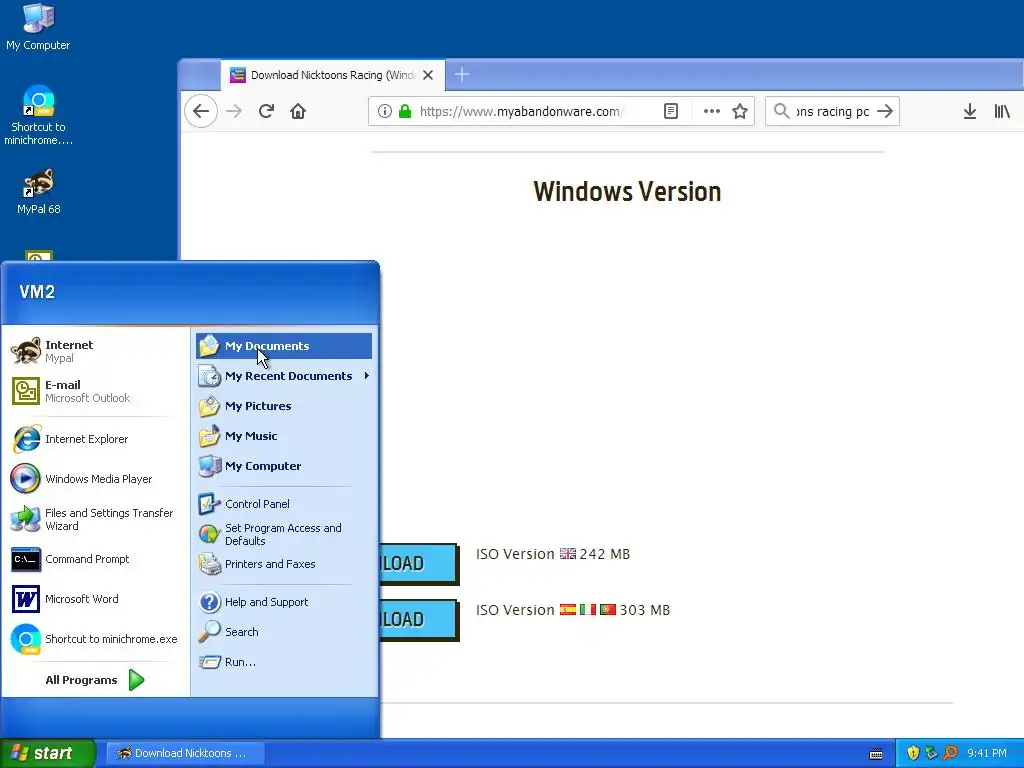Click the 303 MB ISO download button
The height and width of the screenshot is (768, 1024).
click(x=419, y=620)
